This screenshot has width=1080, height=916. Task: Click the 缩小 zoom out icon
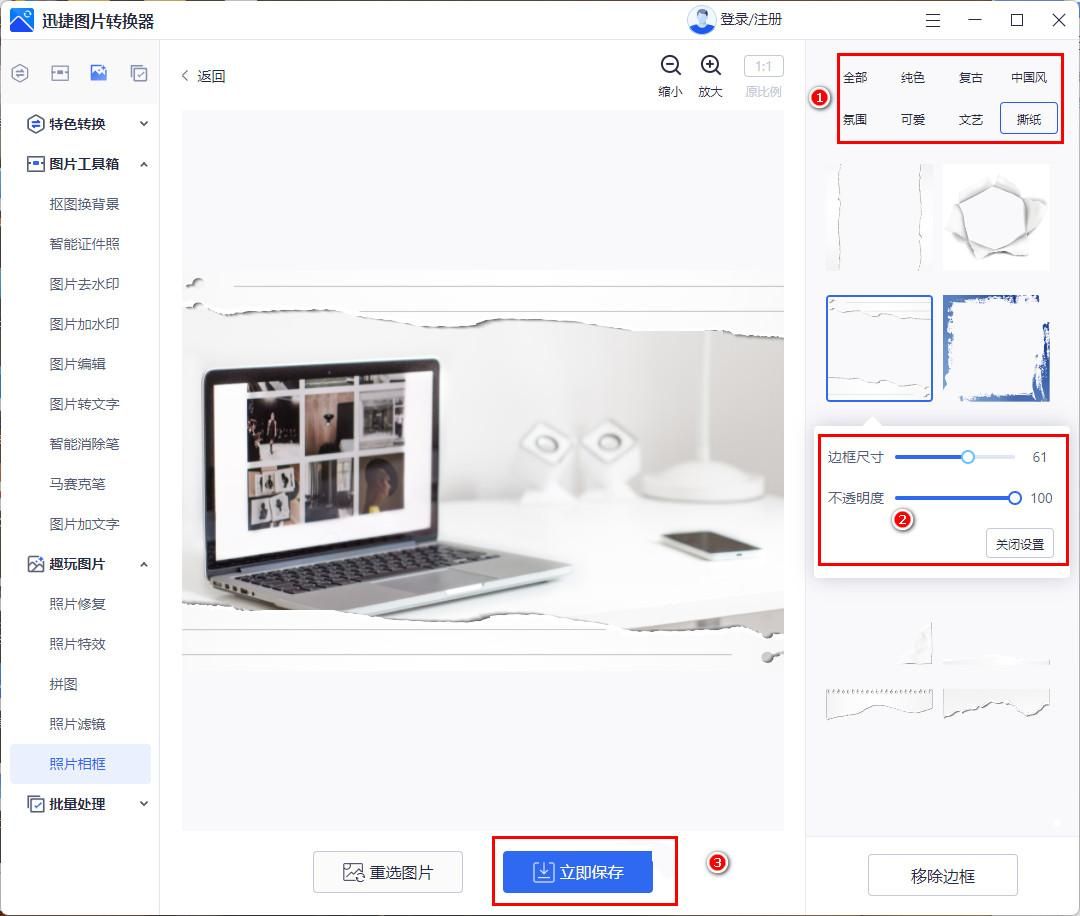[670, 65]
